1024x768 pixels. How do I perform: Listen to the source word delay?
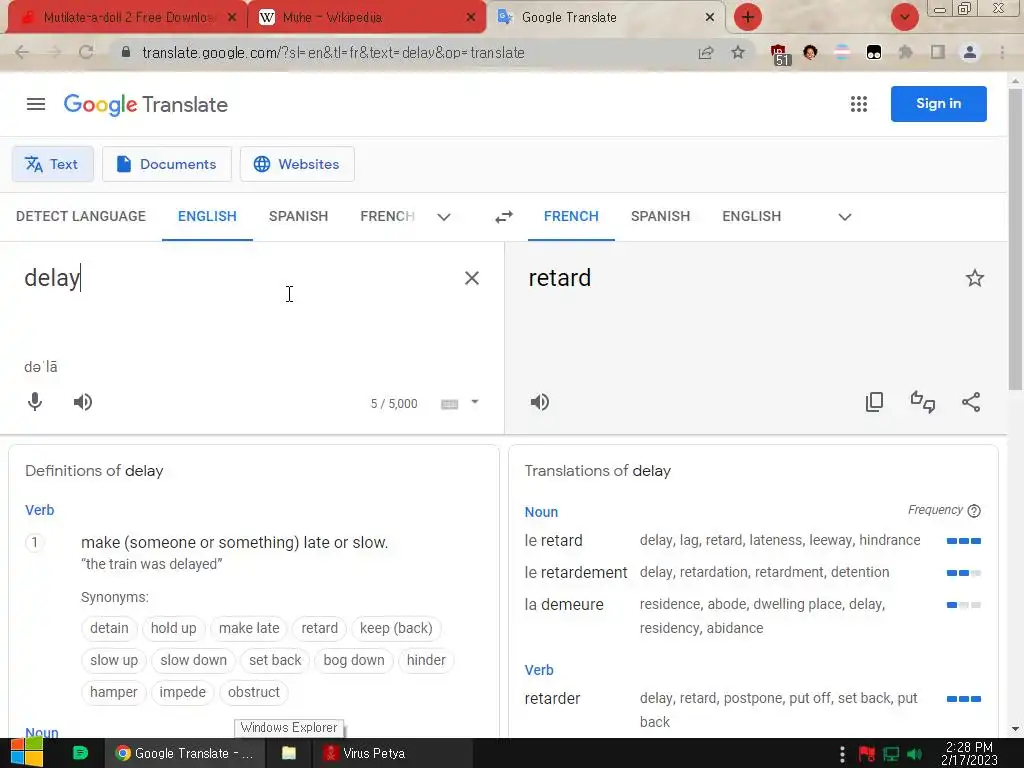83,402
